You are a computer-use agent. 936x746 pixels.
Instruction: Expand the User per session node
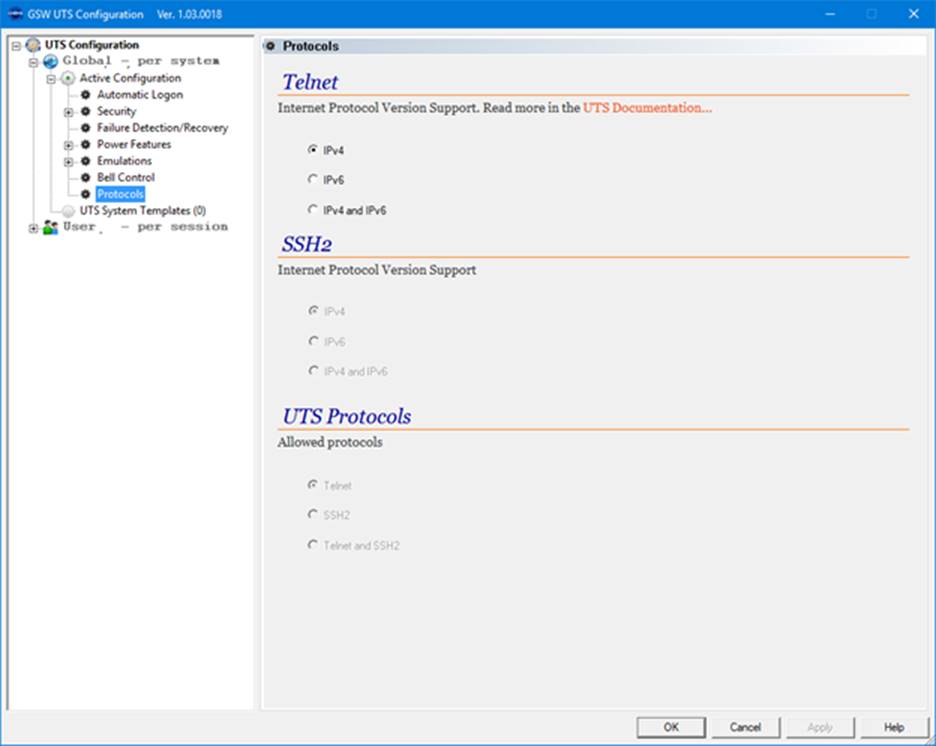pyautogui.click(x=33, y=228)
